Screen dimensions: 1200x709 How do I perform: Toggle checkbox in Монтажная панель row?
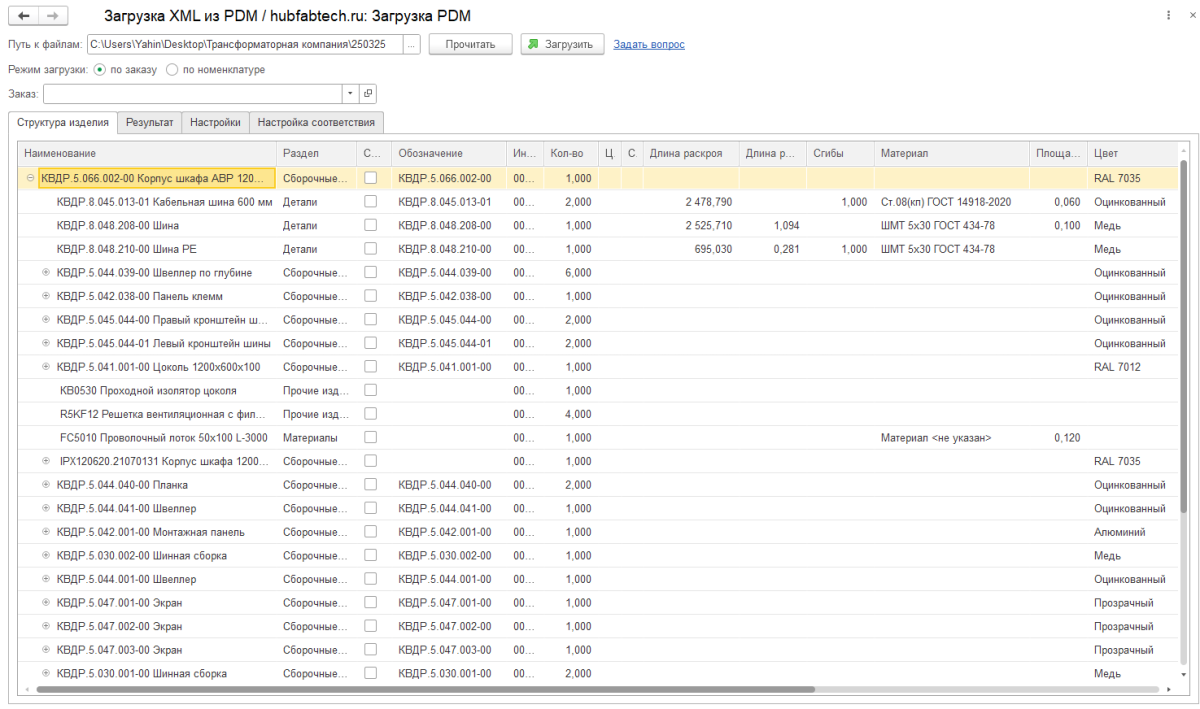click(x=371, y=532)
